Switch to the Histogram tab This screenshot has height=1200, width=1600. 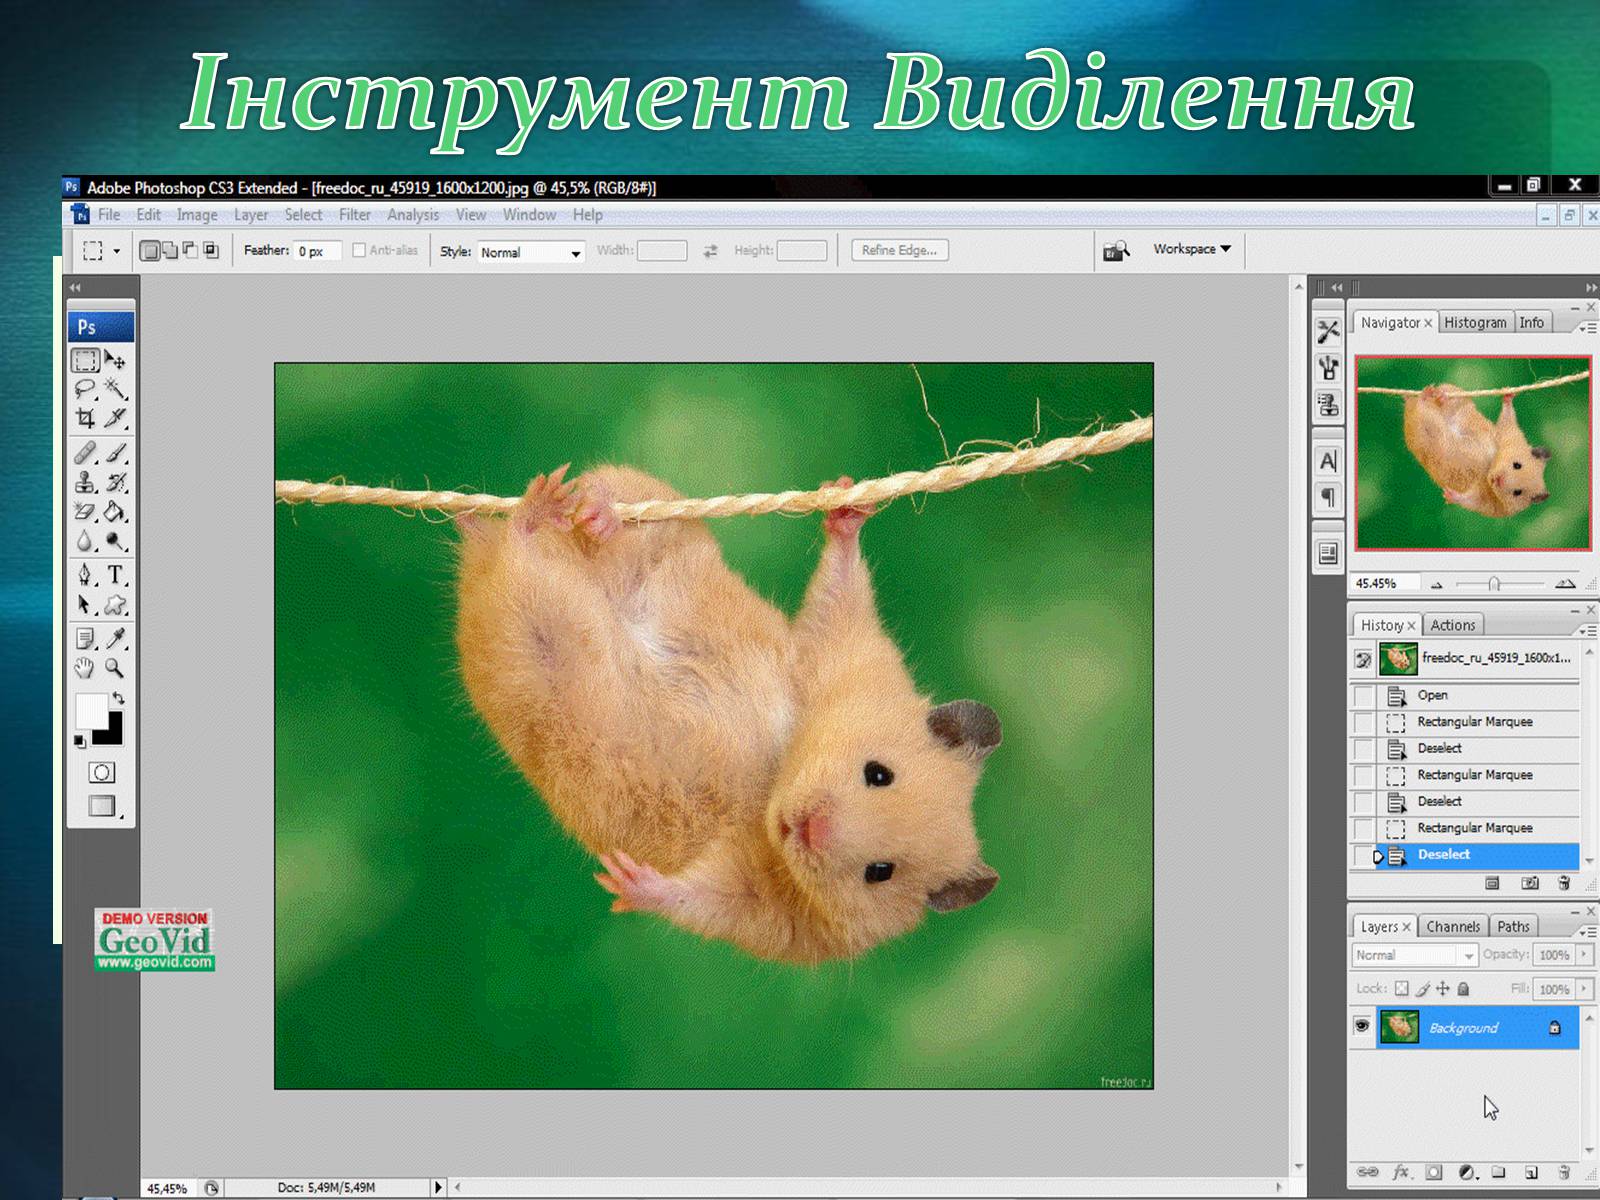[1475, 322]
